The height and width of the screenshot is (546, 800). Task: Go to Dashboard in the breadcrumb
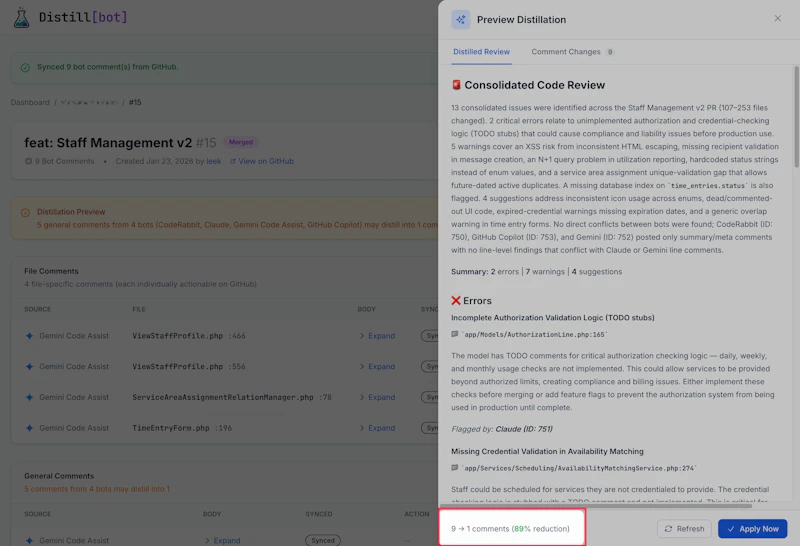point(30,102)
